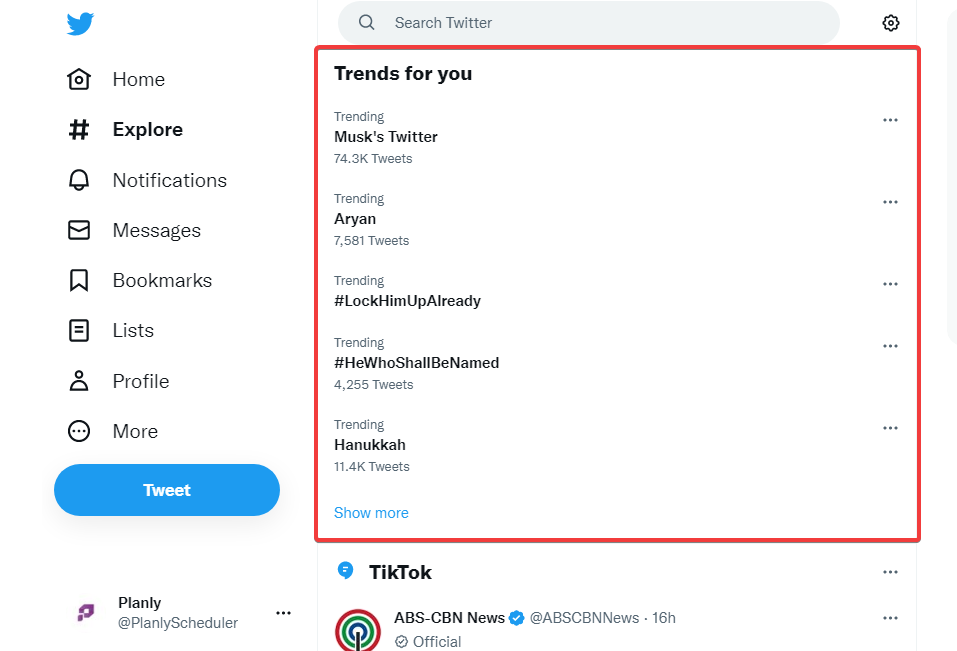
Task: Select the Explore hashtag icon
Action: [79, 130]
